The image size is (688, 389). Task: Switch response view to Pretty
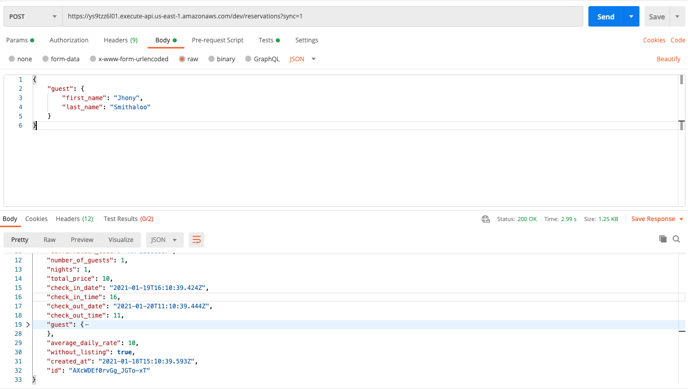pos(20,240)
